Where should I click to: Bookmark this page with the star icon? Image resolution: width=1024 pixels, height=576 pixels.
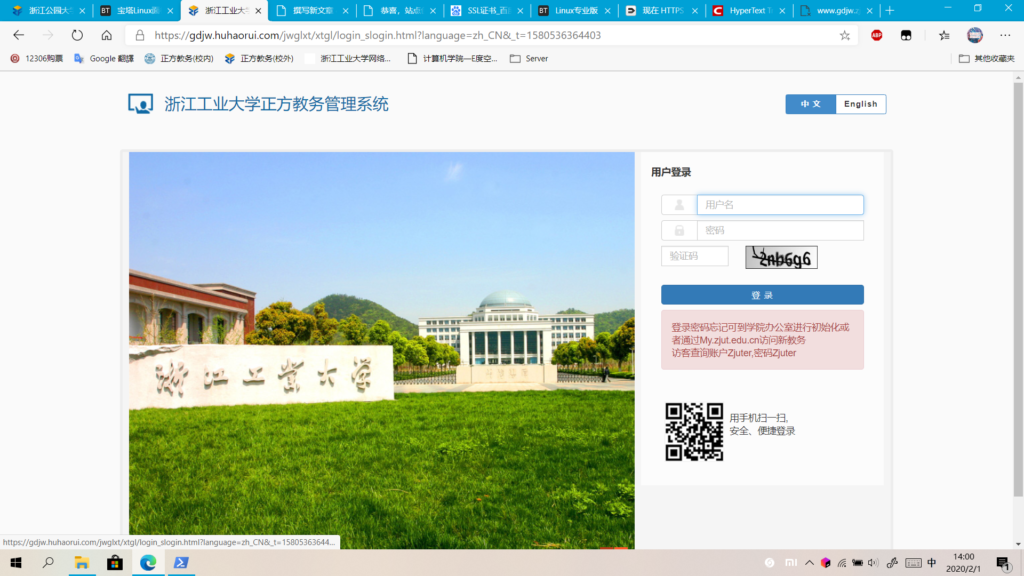(845, 35)
